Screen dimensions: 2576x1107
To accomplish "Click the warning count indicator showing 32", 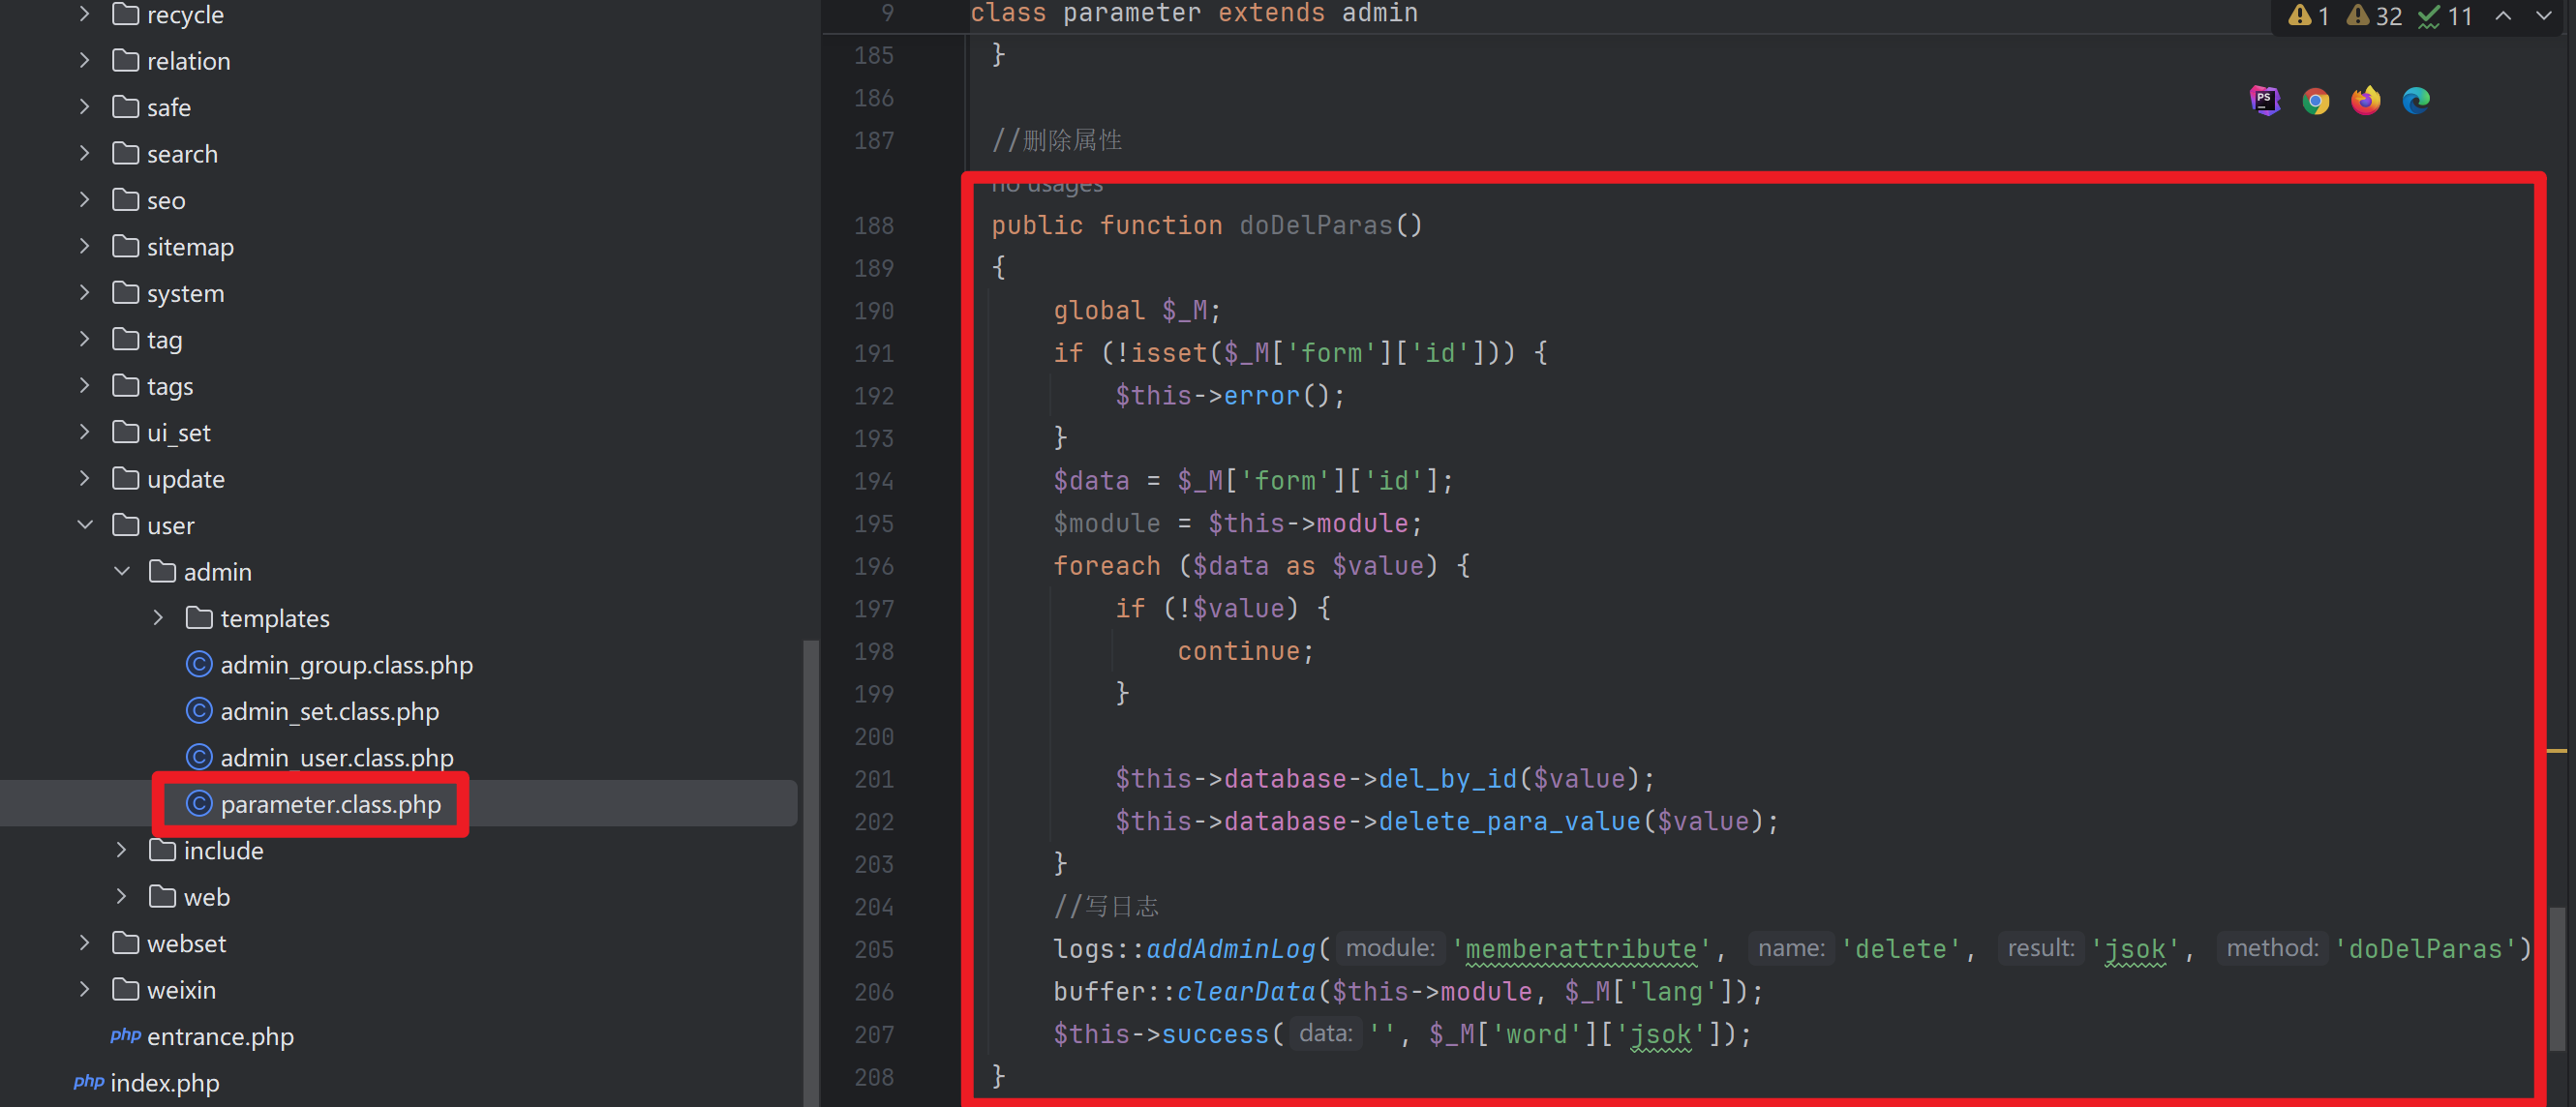I will (2374, 16).
